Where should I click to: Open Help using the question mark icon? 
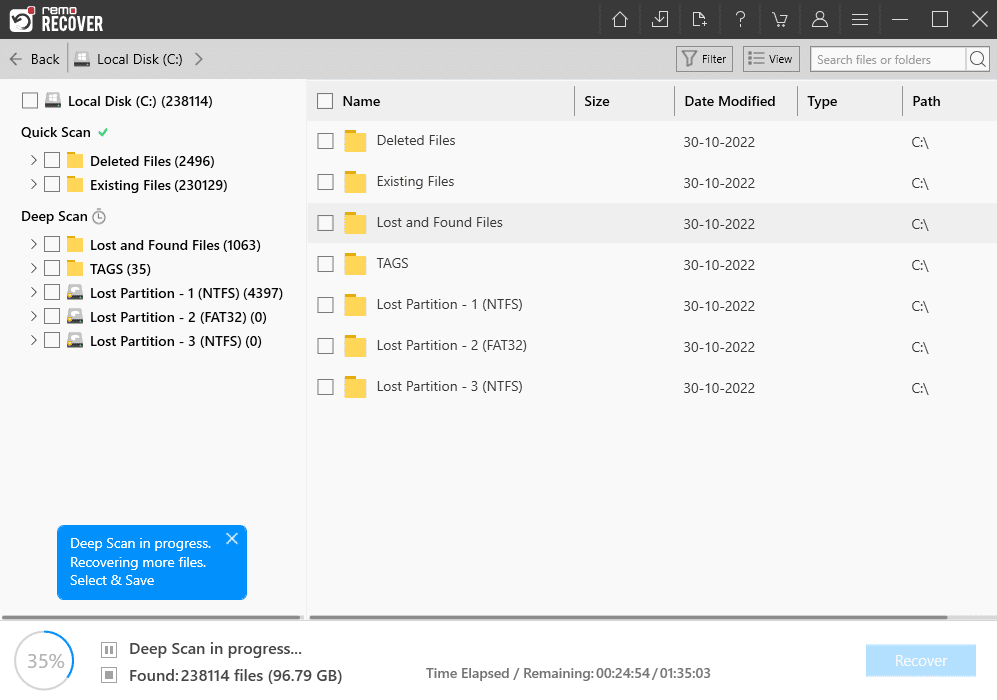click(739, 19)
